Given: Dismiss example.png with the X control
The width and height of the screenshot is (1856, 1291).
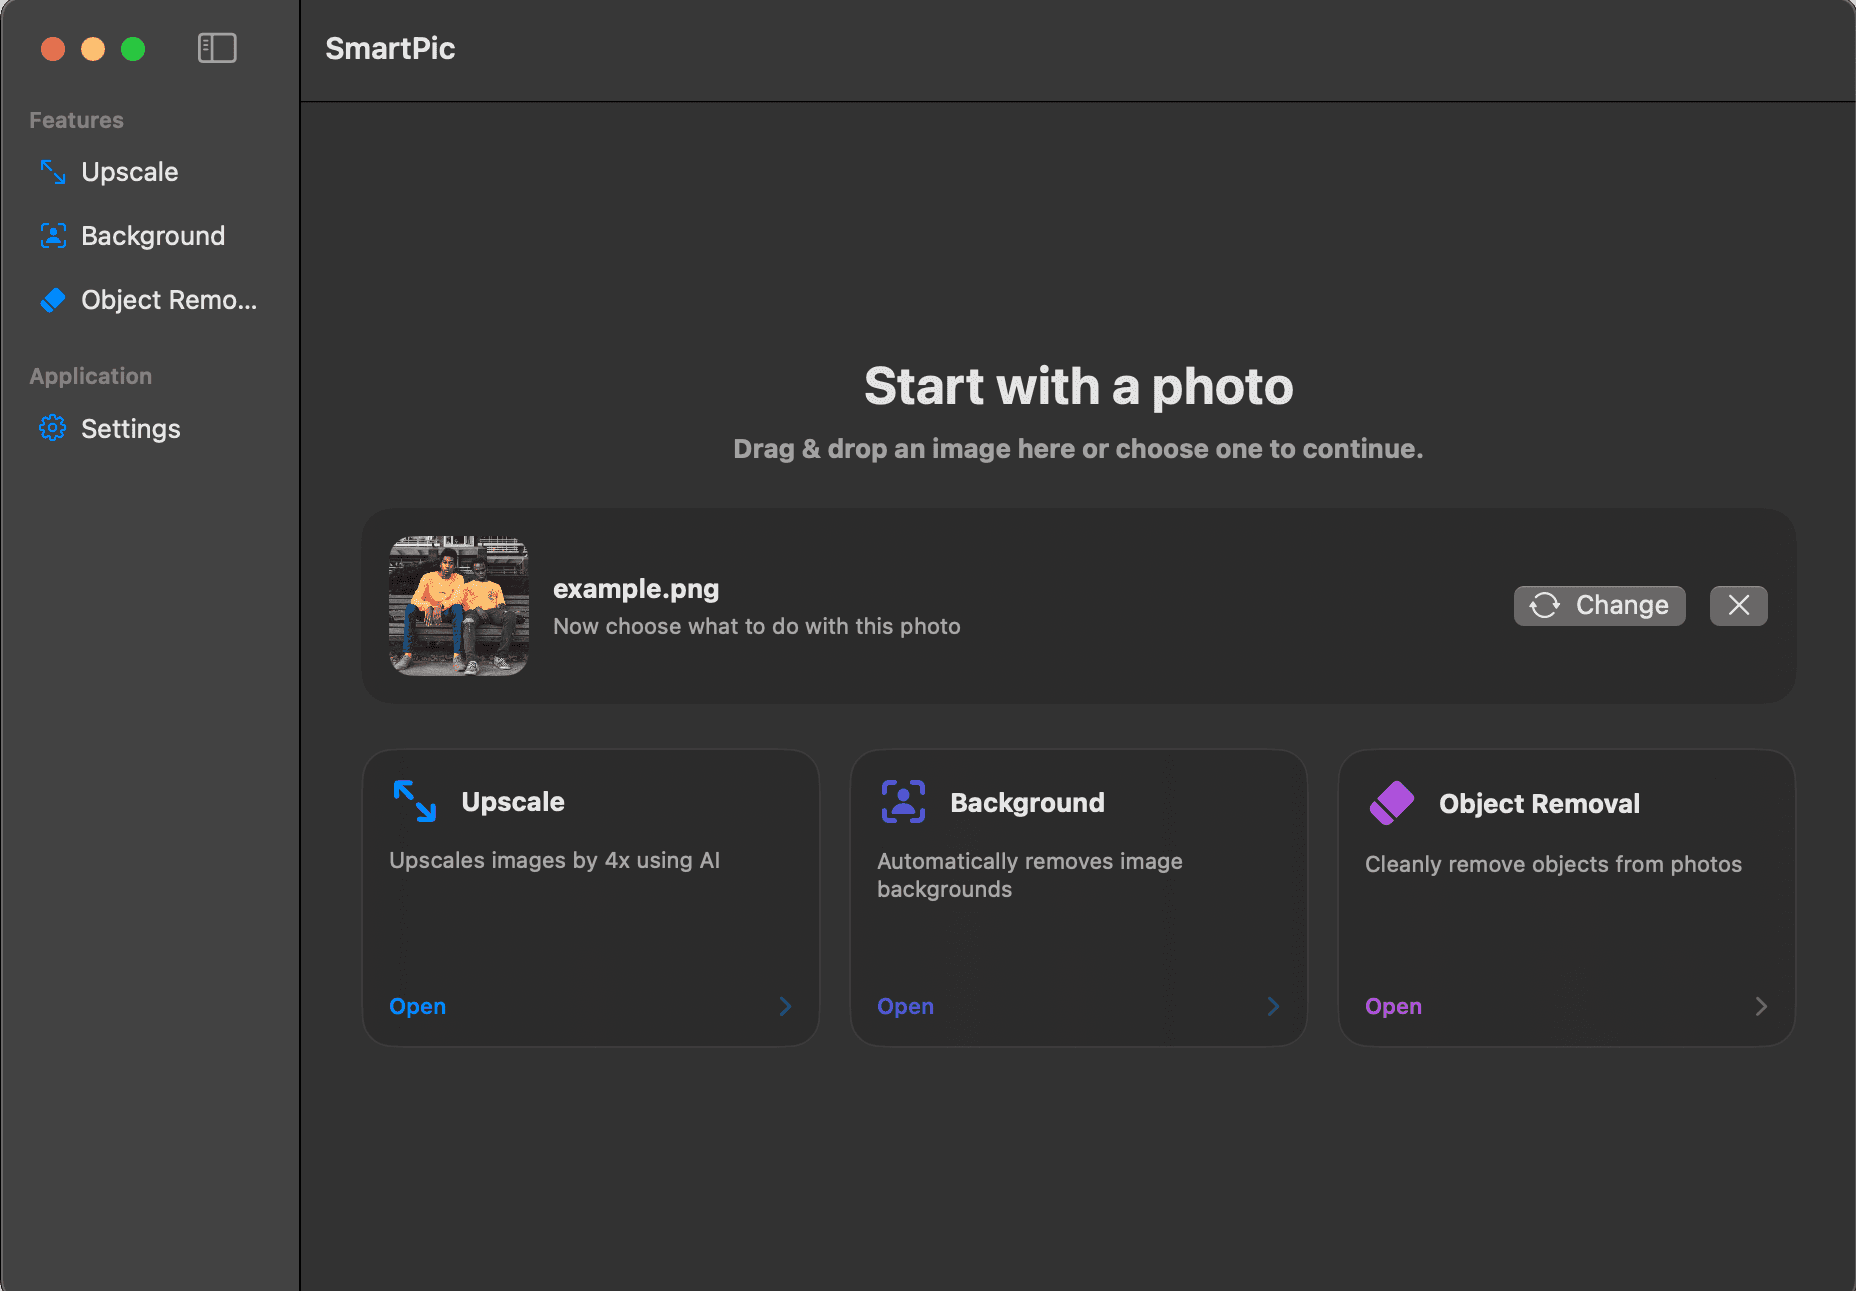Looking at the screenshot, I should (1738, 605).
